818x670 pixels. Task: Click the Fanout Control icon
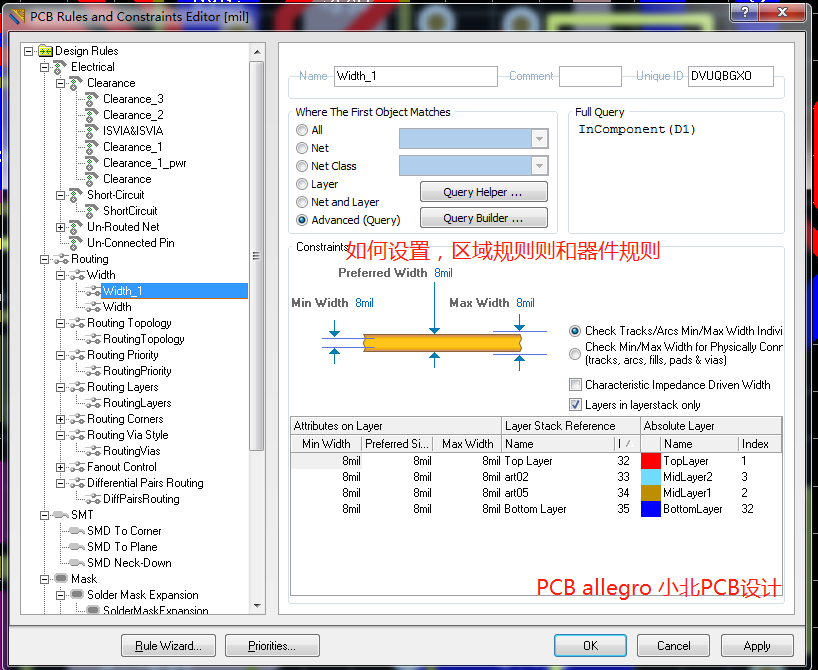click(77, 467)
